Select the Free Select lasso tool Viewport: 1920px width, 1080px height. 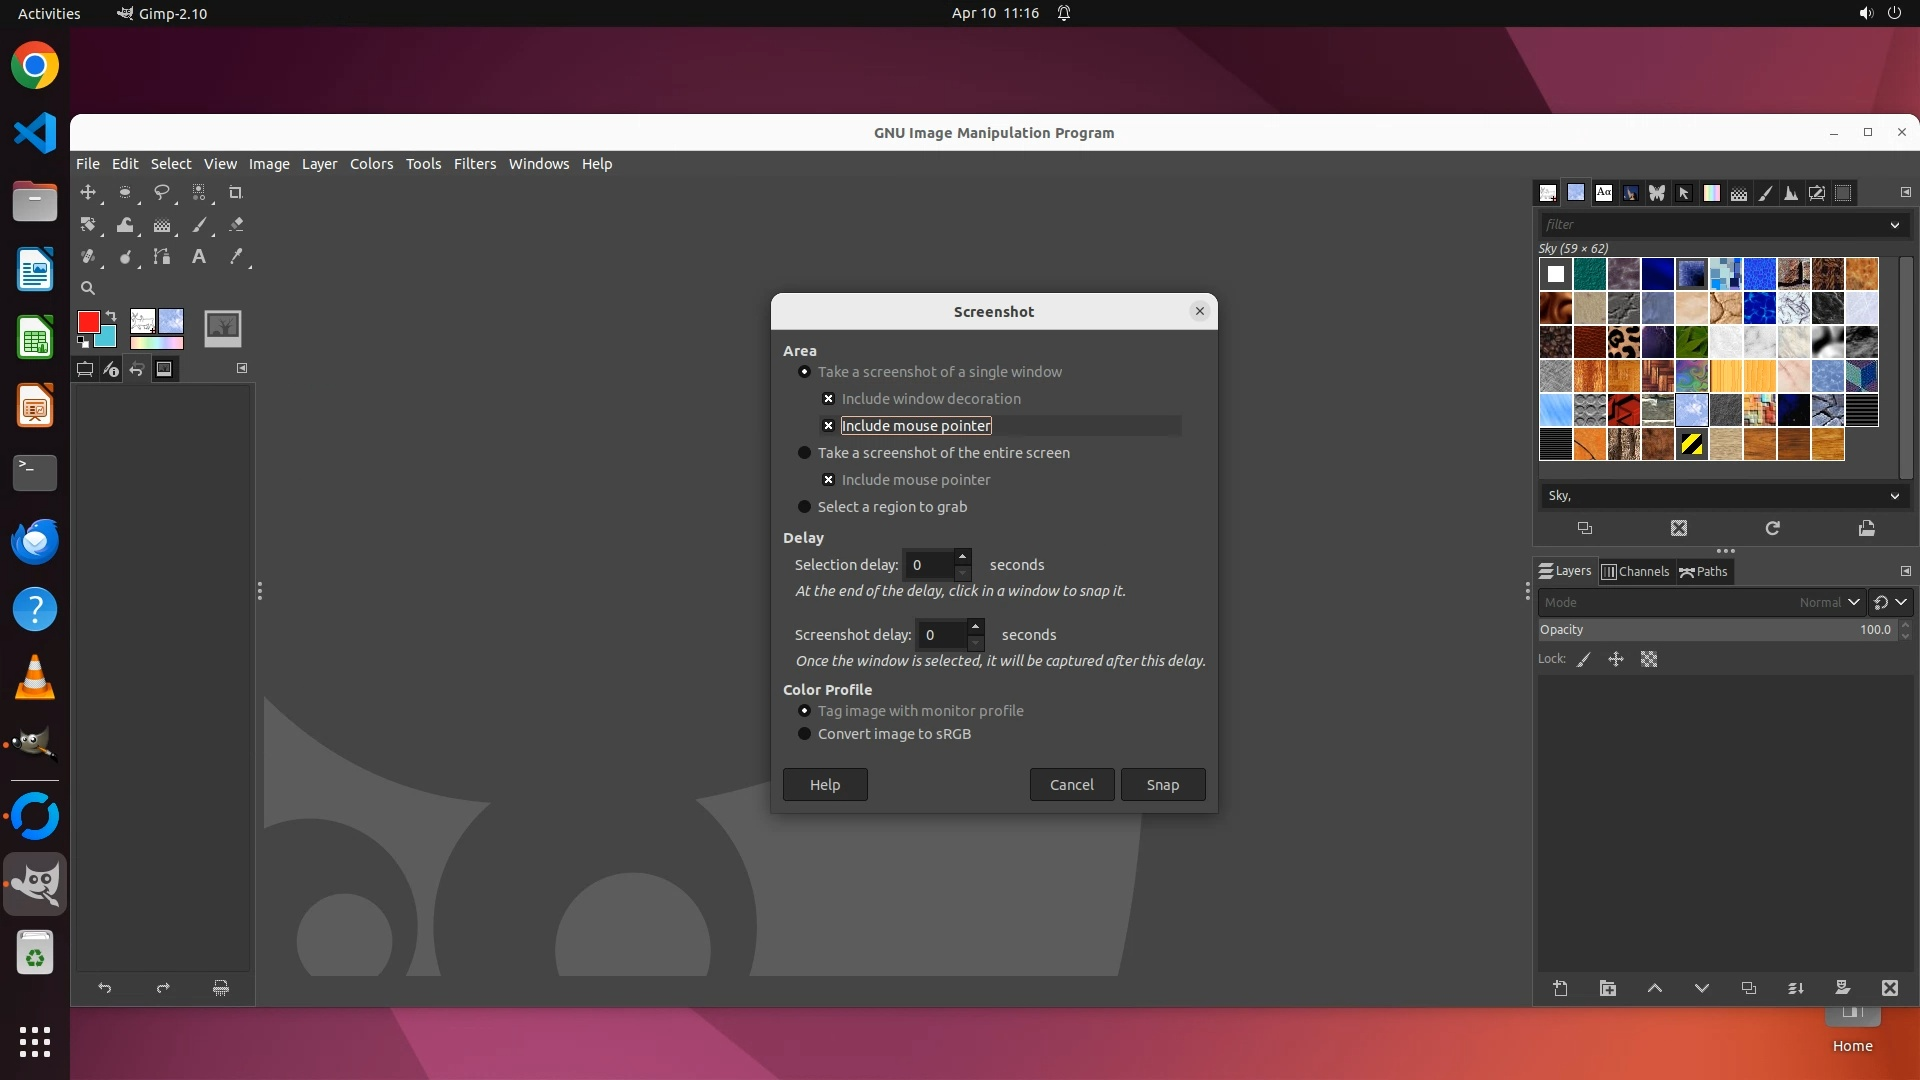pyautogui.click(x=161, y=192)
